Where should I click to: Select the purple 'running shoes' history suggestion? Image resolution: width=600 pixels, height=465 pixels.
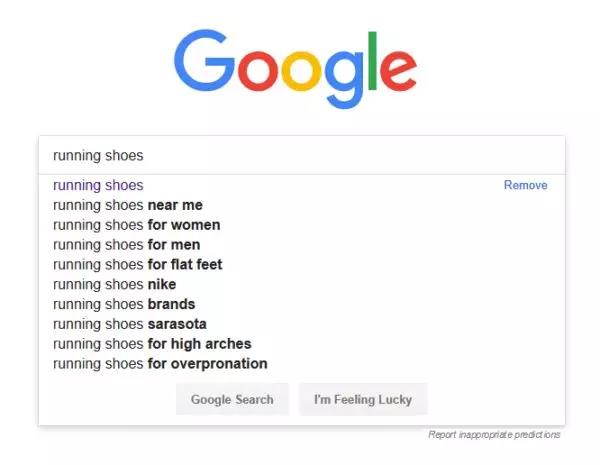(98, 185)
